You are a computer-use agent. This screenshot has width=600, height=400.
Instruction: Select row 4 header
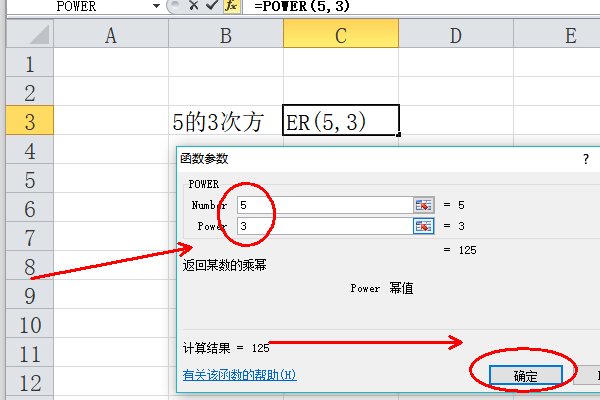click(x=30, y=150)
